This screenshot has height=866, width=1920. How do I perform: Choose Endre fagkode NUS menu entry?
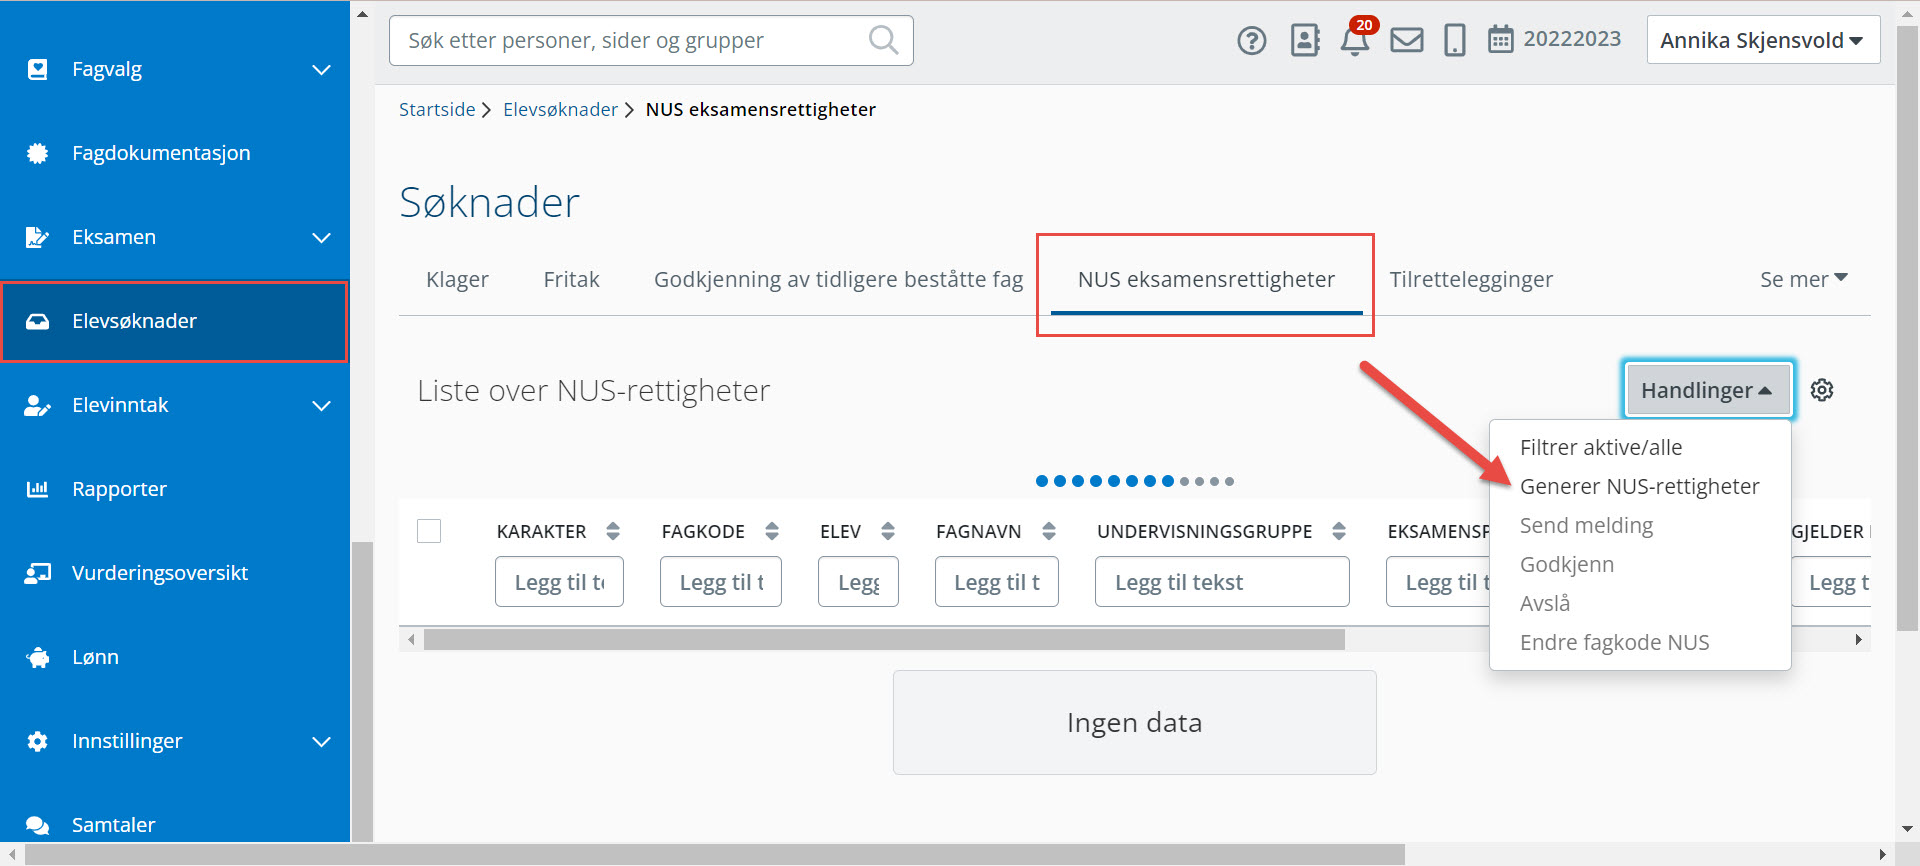(x=1615, y=642)
